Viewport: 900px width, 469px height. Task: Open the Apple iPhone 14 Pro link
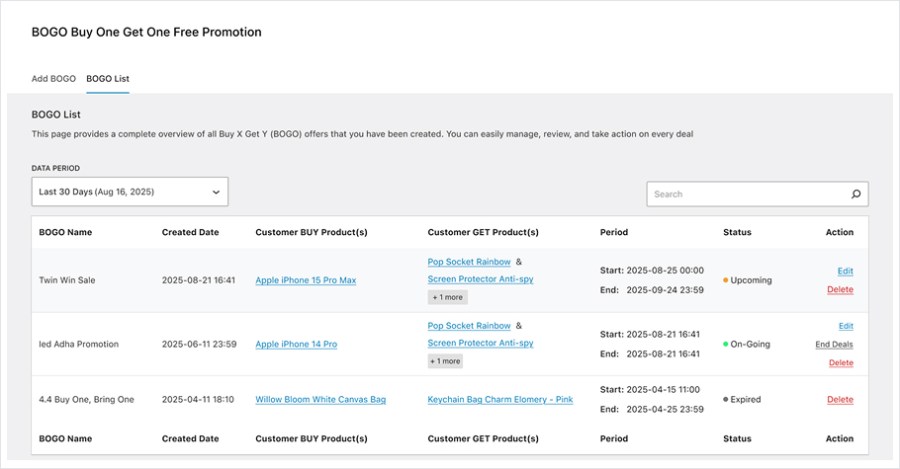coord(296,344)
